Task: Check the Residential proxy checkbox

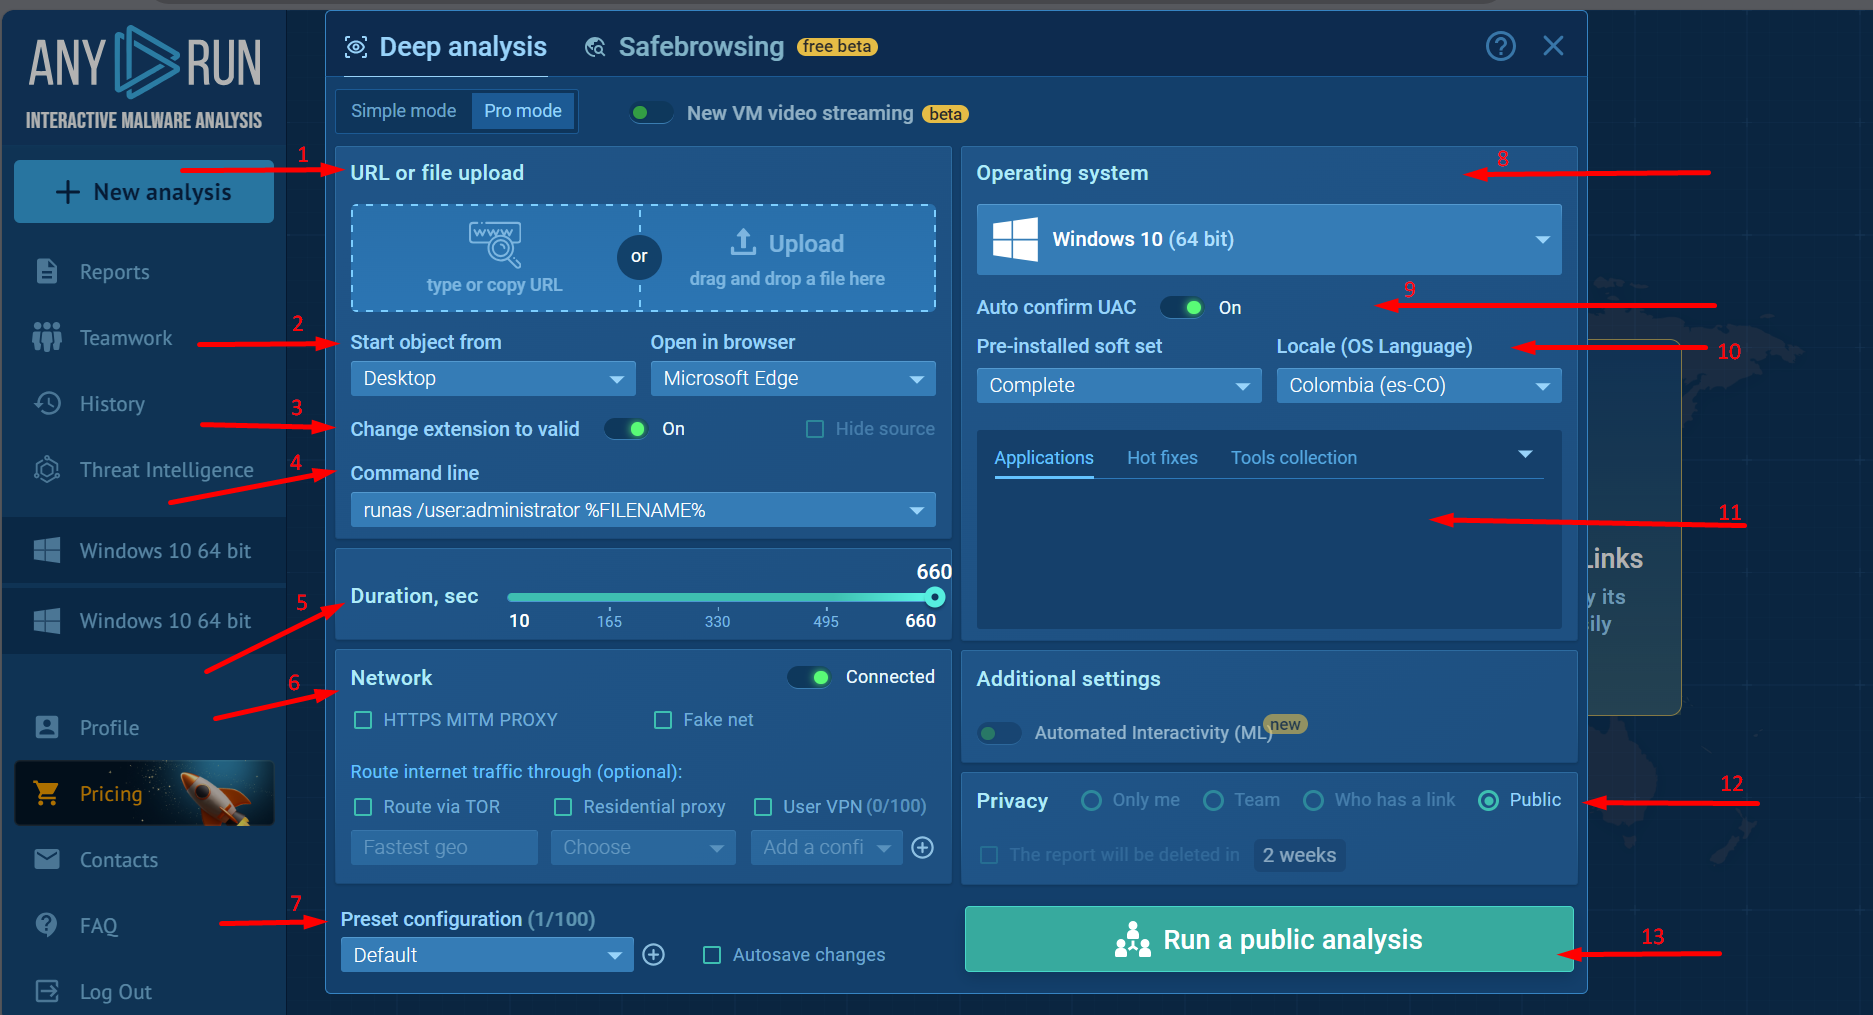Action: (563, 807)
